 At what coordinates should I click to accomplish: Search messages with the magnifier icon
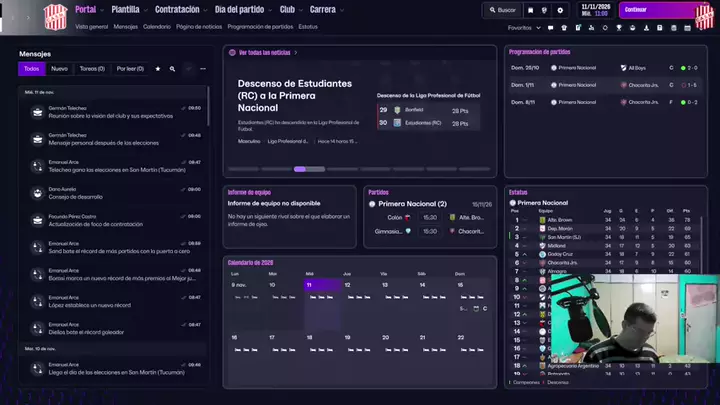click(x=172, y=69)
